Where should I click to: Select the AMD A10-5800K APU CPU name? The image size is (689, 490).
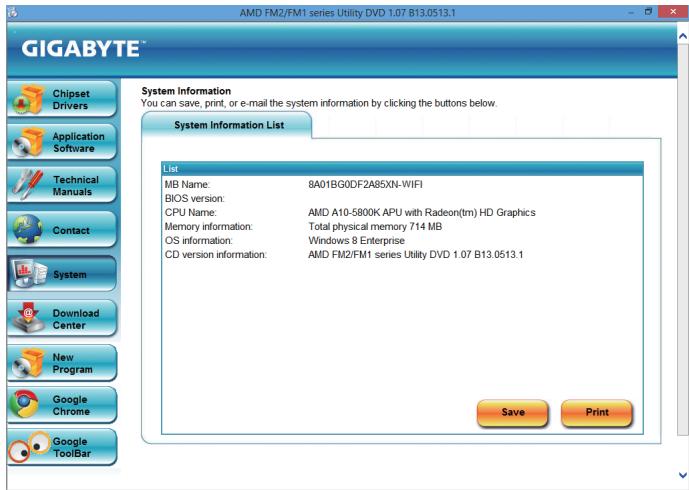(421, 213)
